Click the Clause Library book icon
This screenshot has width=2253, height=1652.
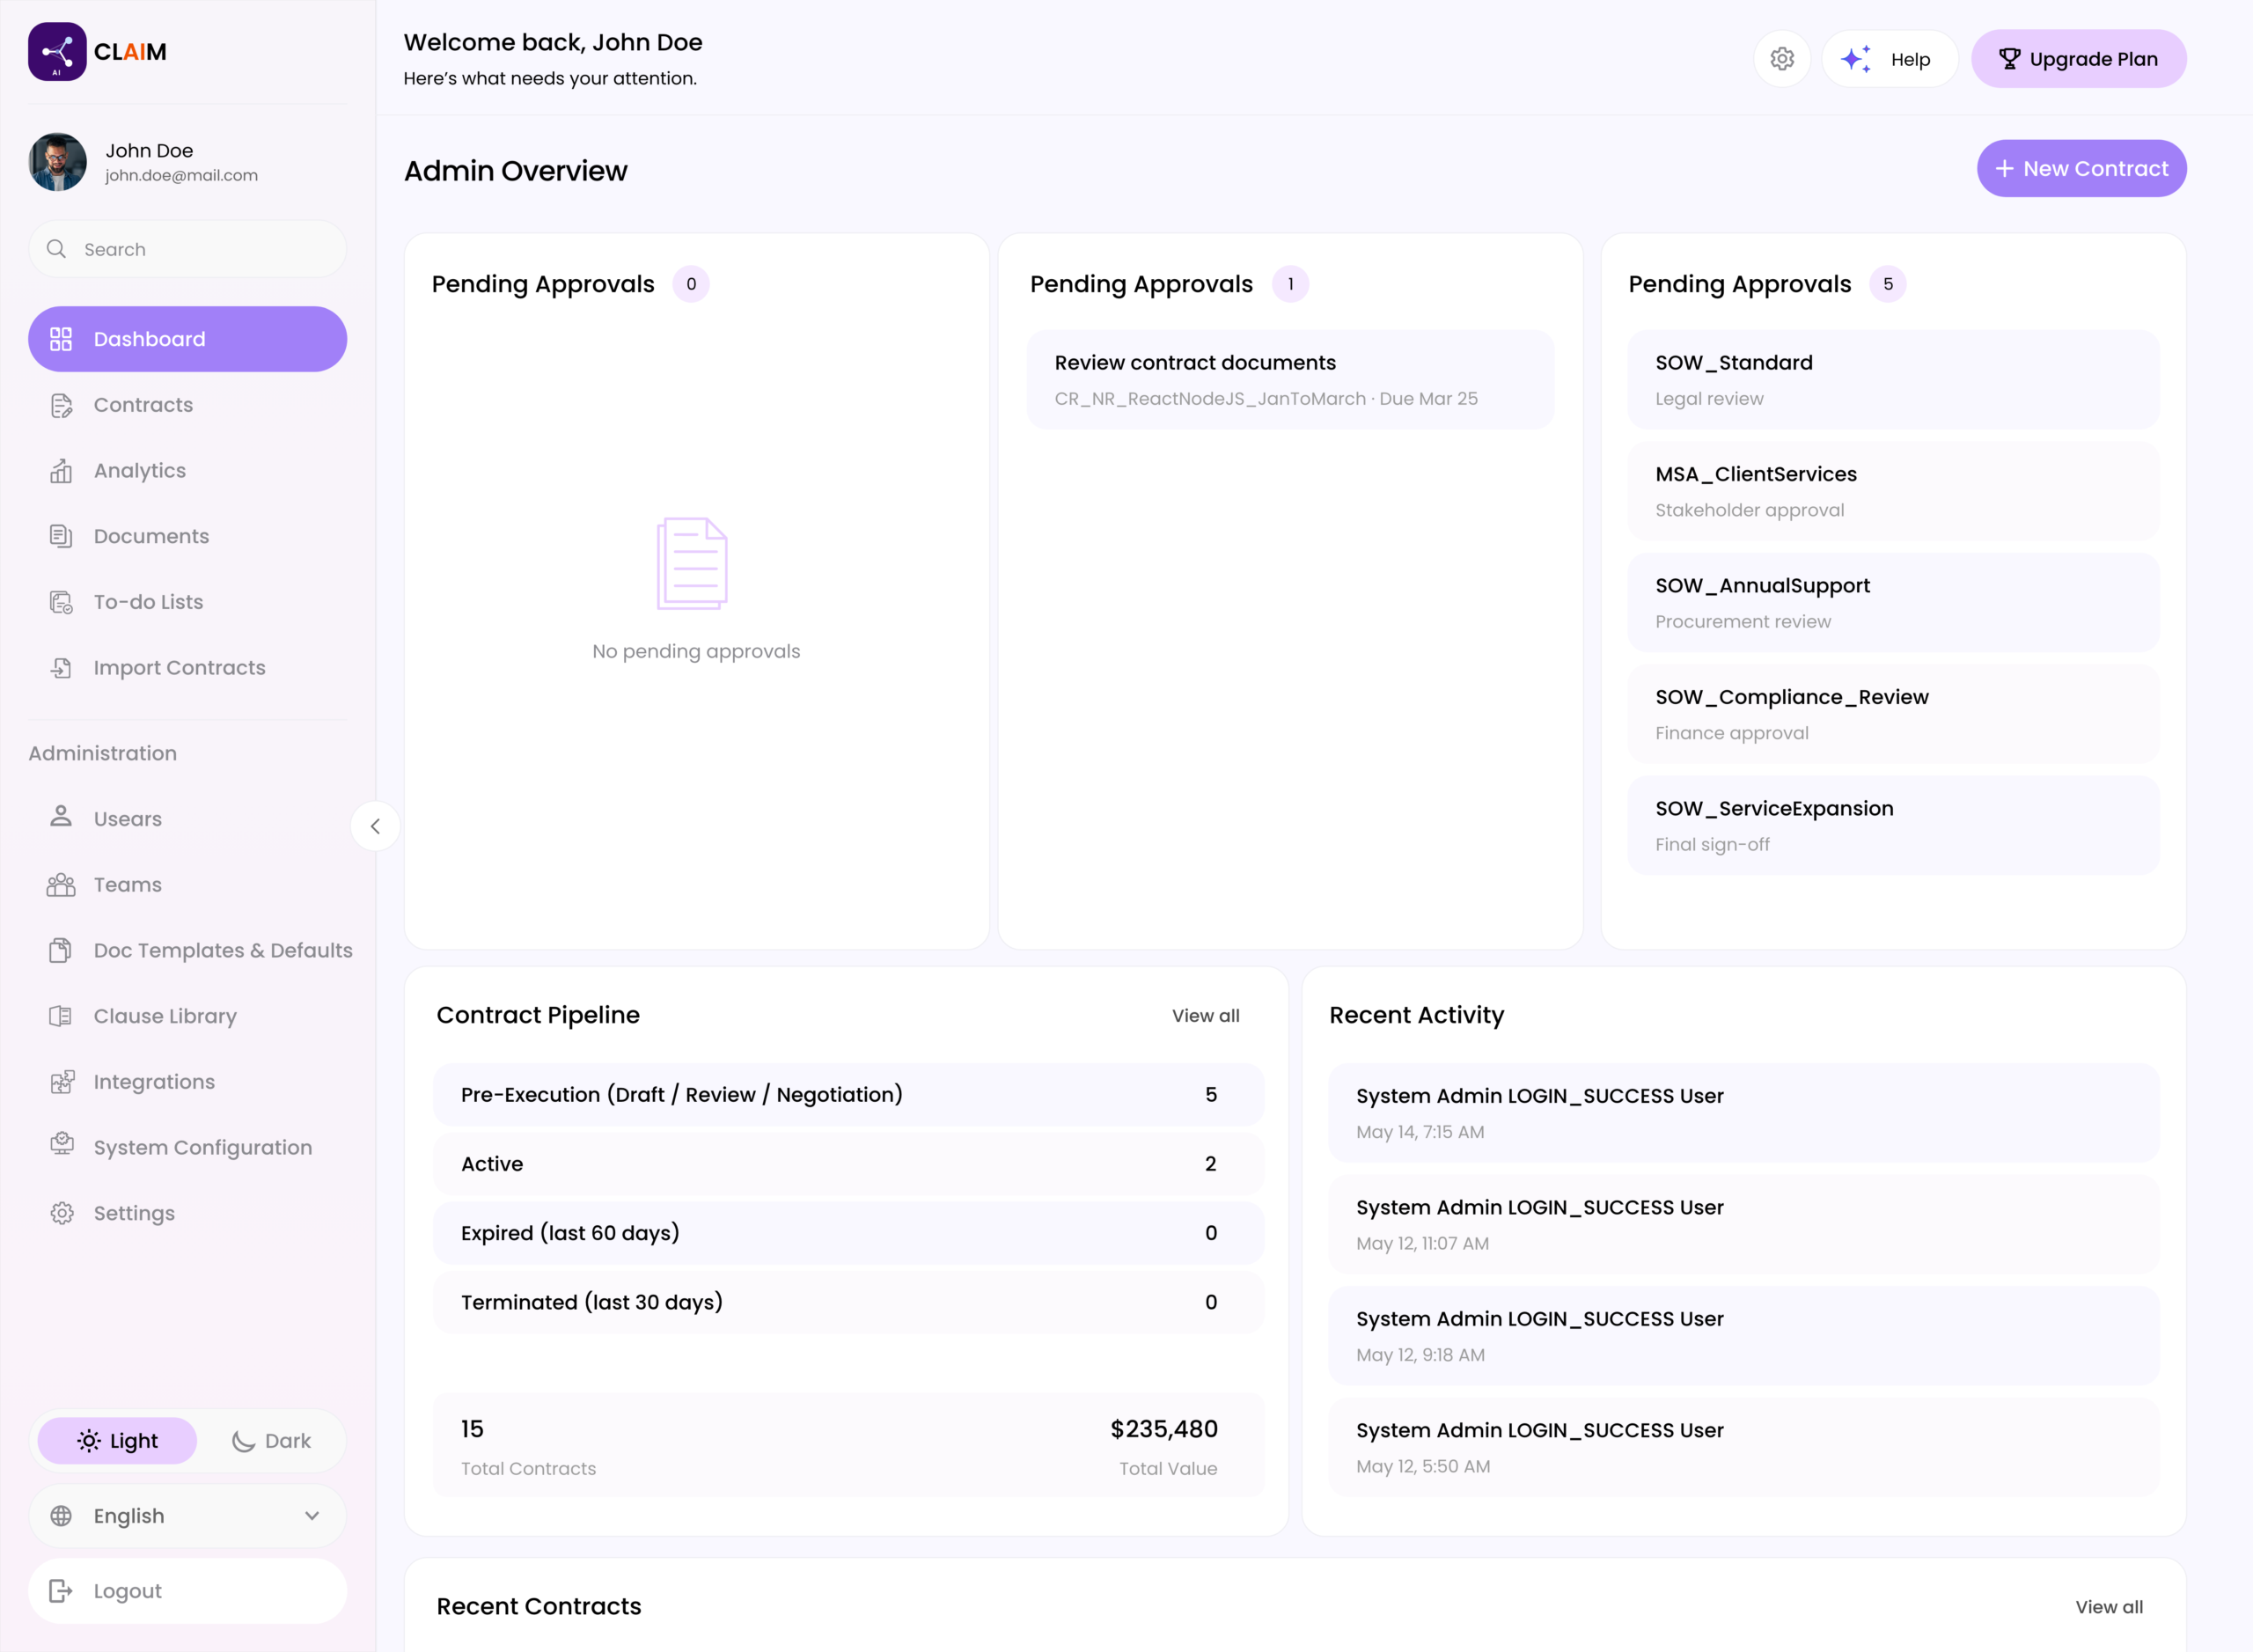pyautogui.click(x=61, y=1016)
